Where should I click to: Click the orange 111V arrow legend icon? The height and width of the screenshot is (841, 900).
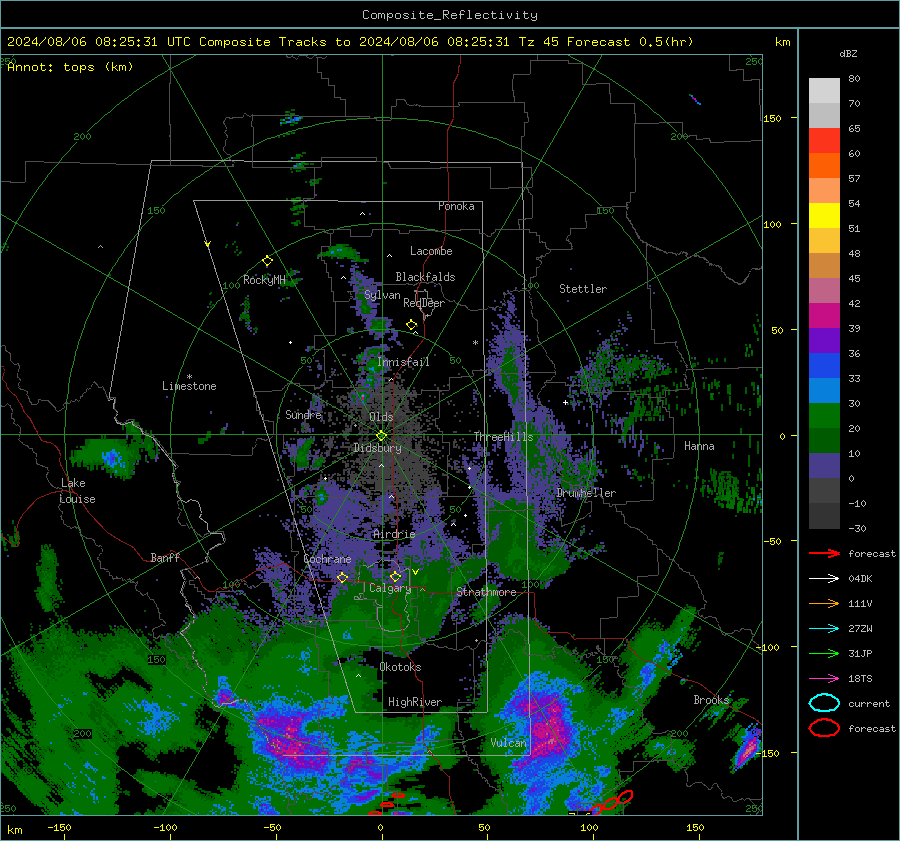click(x=824, y=603)
